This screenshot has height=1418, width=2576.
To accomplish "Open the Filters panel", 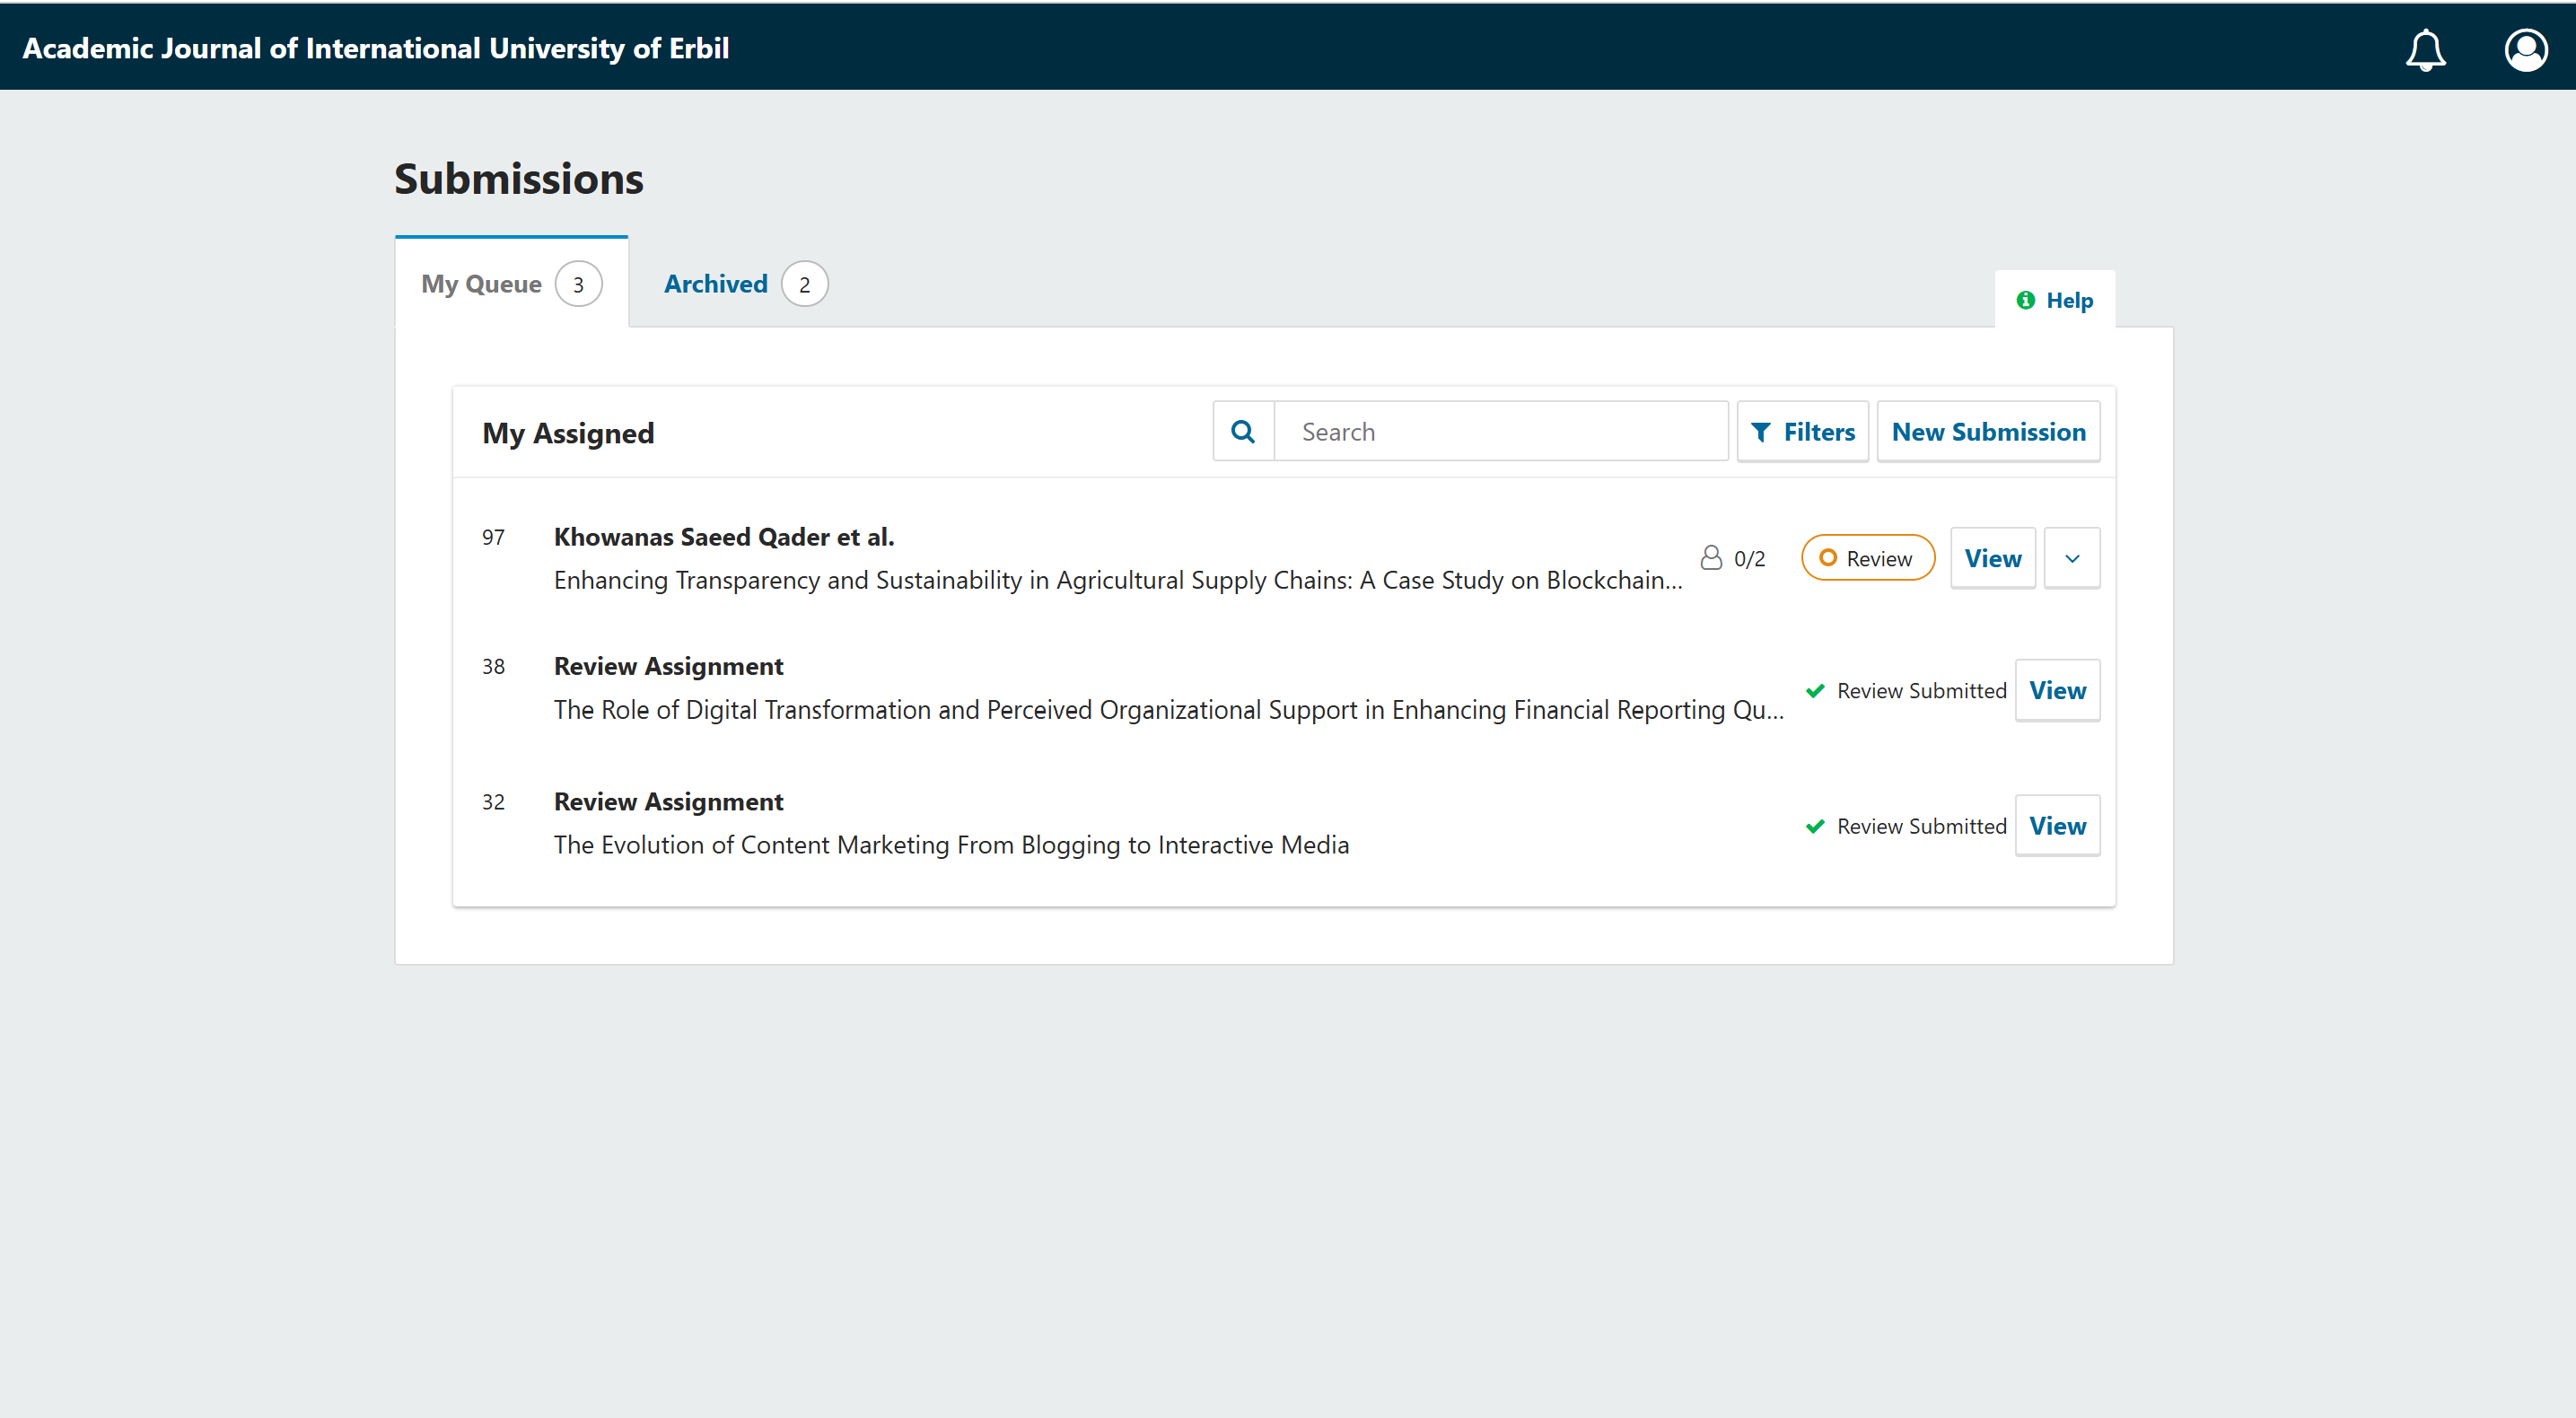I will pos(1802,431).
